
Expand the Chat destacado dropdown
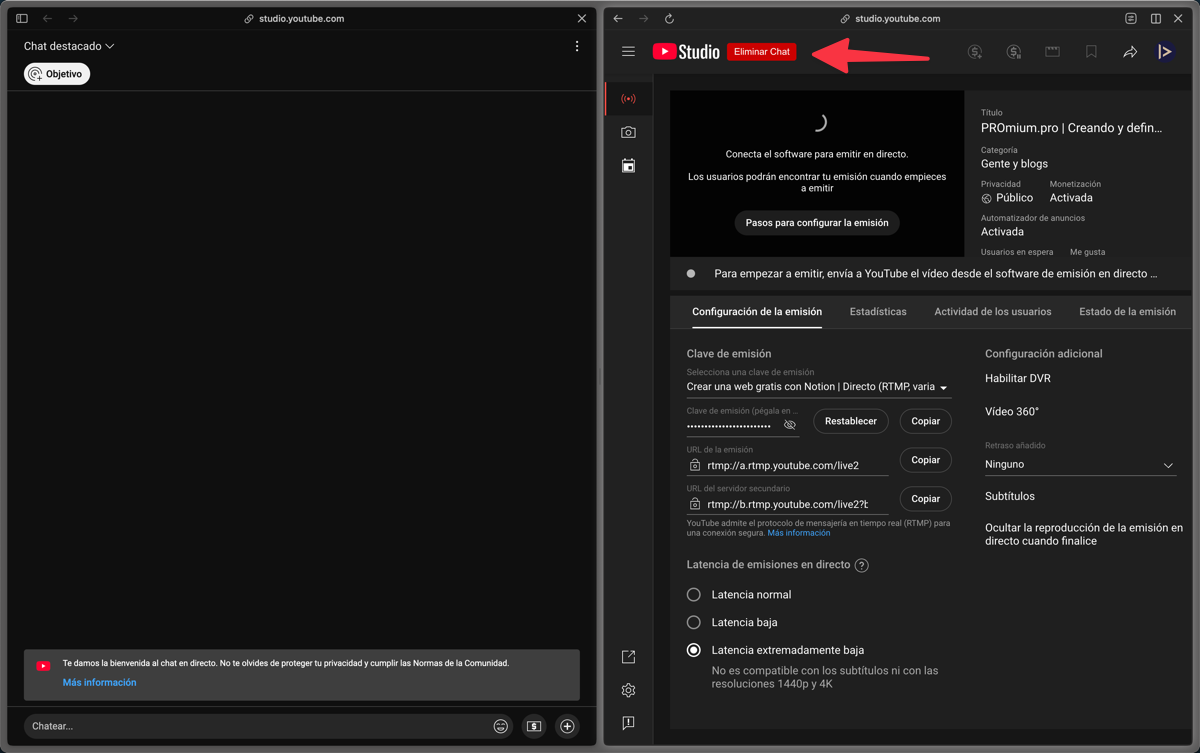69,46
